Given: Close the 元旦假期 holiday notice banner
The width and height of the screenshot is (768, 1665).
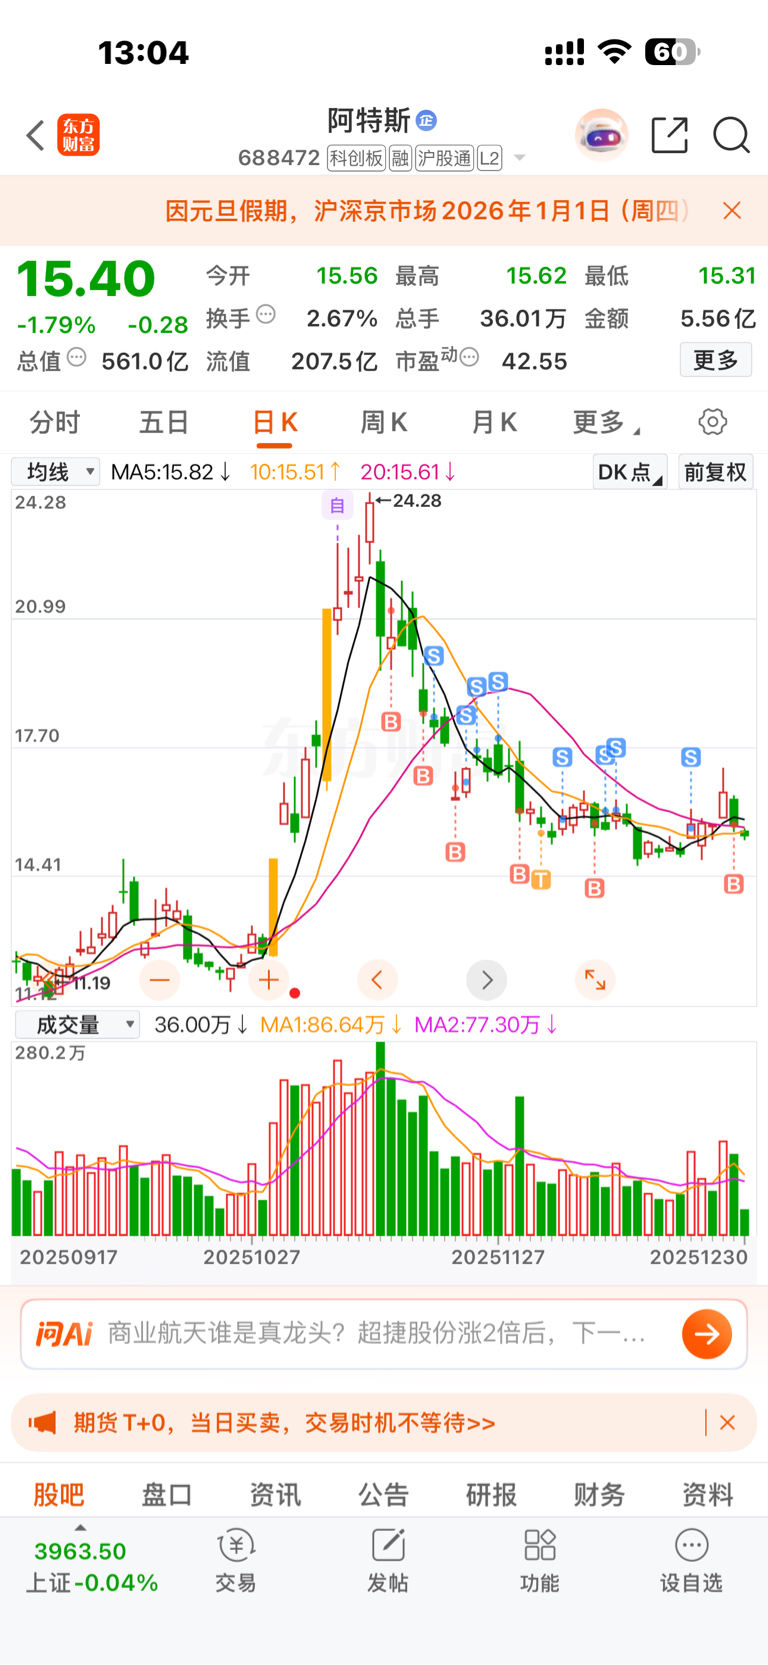Looking at the screenshot, I should (732, 210).
